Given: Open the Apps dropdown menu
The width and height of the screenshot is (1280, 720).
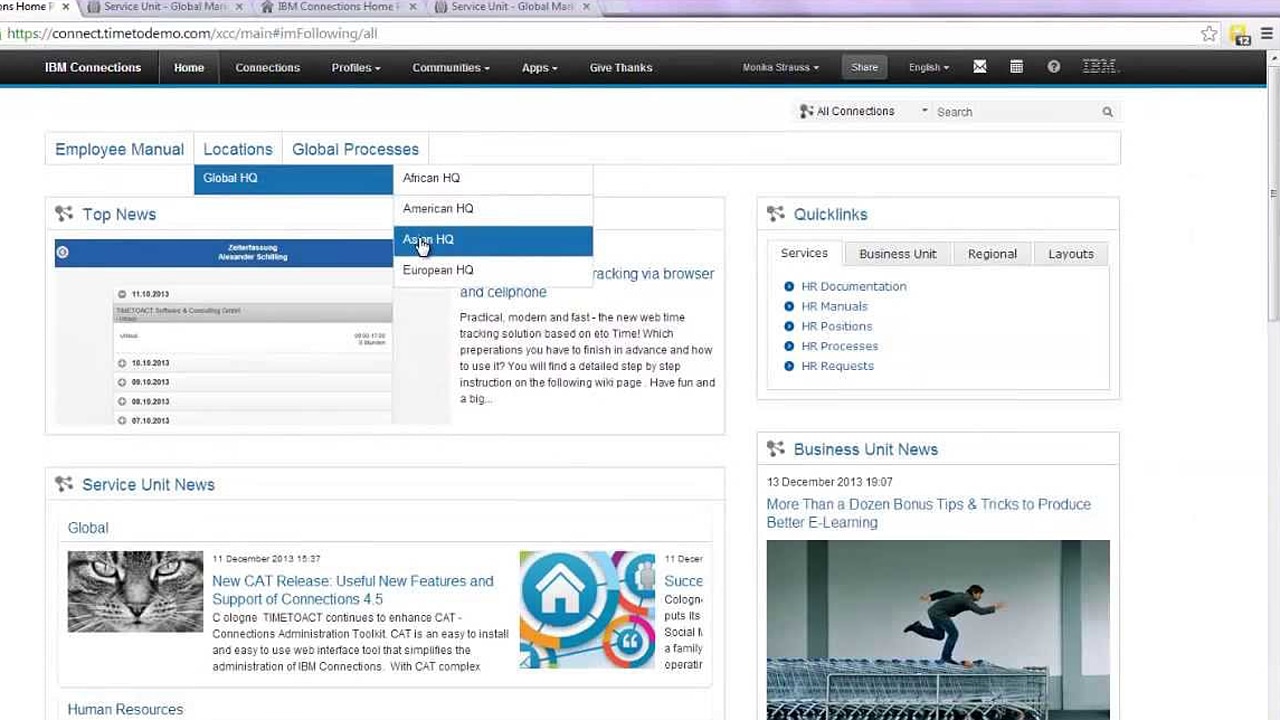Looking at the screenshot, I should [539, 68].
